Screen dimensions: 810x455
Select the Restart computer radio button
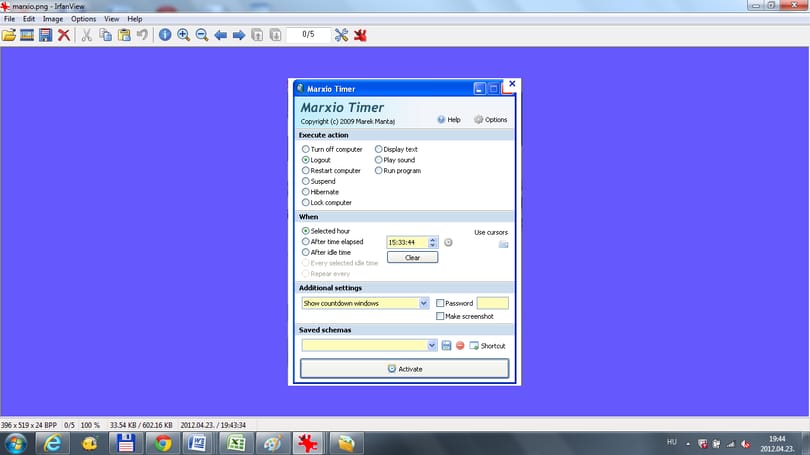click(x=306, y=170)
